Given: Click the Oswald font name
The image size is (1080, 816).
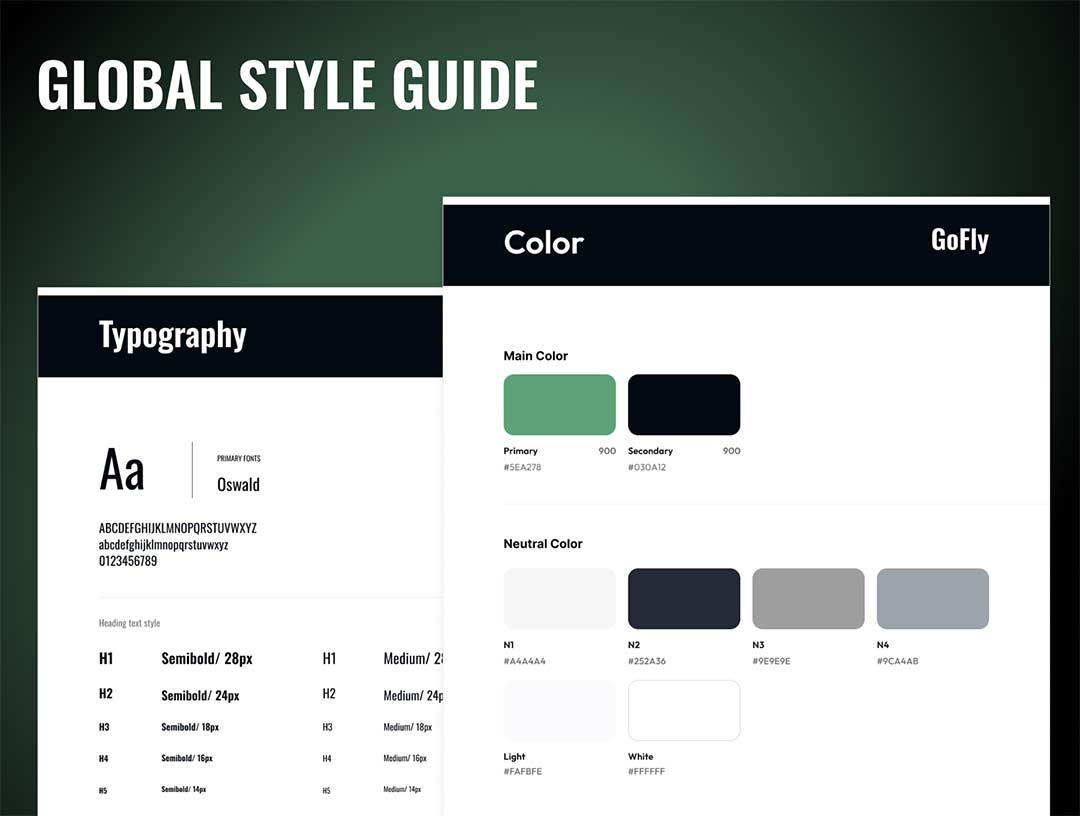Looking at the screenshot, I should [x=238, y=485].
